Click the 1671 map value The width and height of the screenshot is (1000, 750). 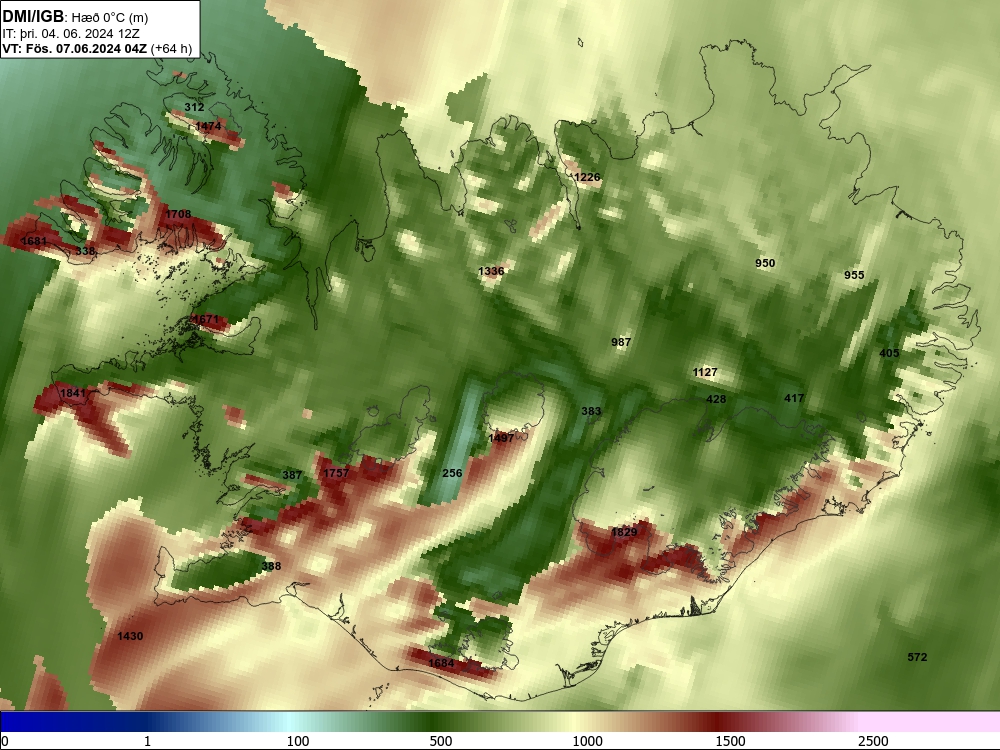pyautogui.click(x=205, y=320)
